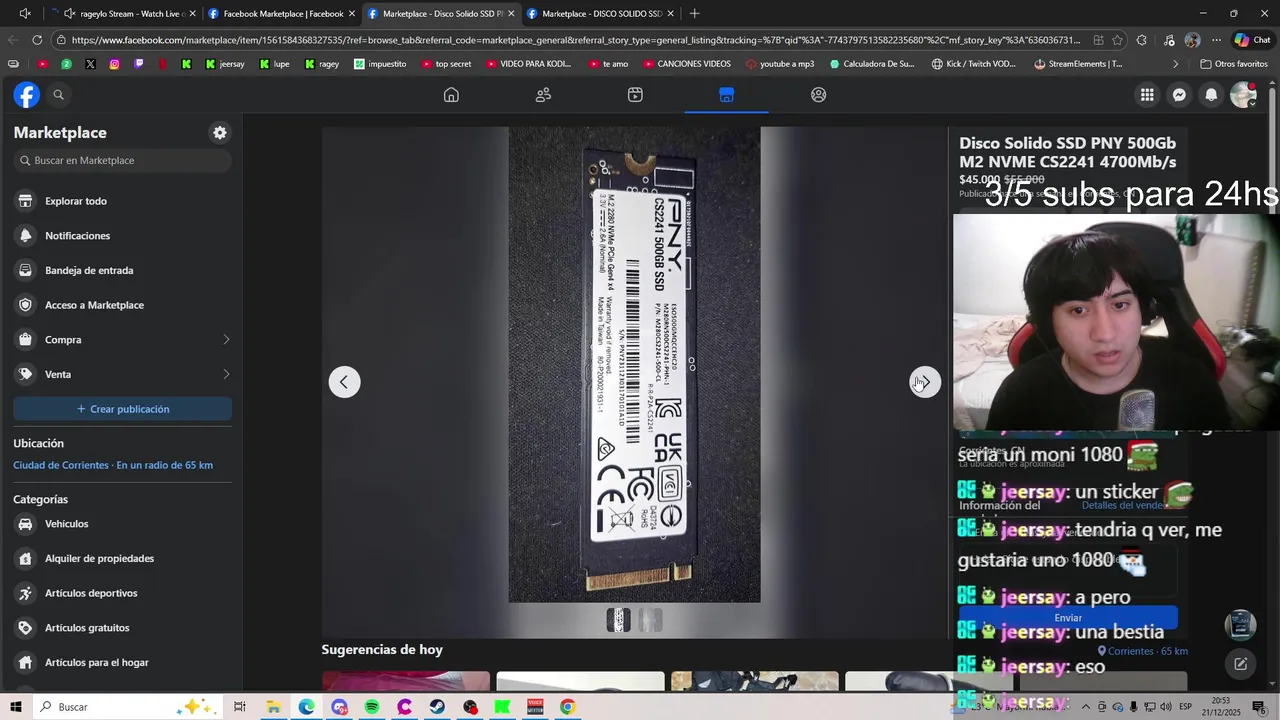Viewport: 1280px width, 720px height.
Task: Open jeersay bookmark
Action: pyautogui.click(x=224, y=64)
